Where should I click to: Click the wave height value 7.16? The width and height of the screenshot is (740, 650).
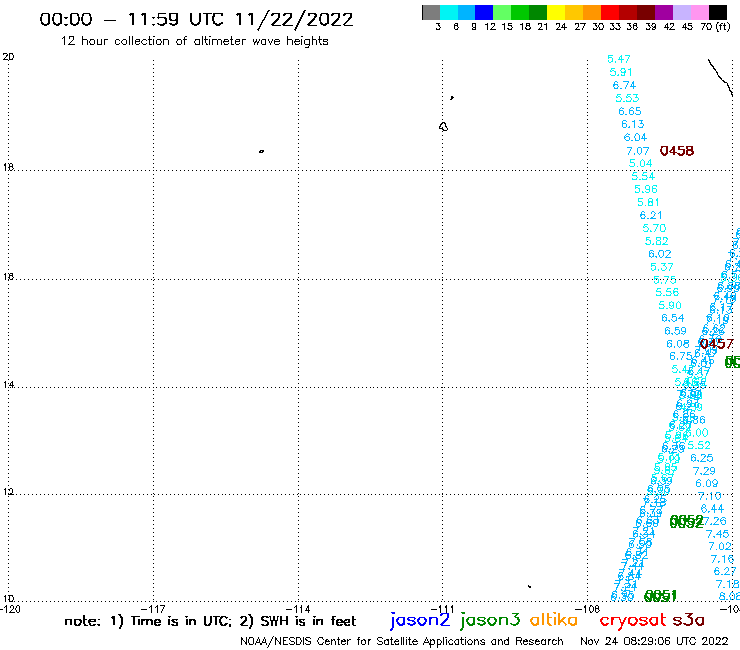[723, 559]
